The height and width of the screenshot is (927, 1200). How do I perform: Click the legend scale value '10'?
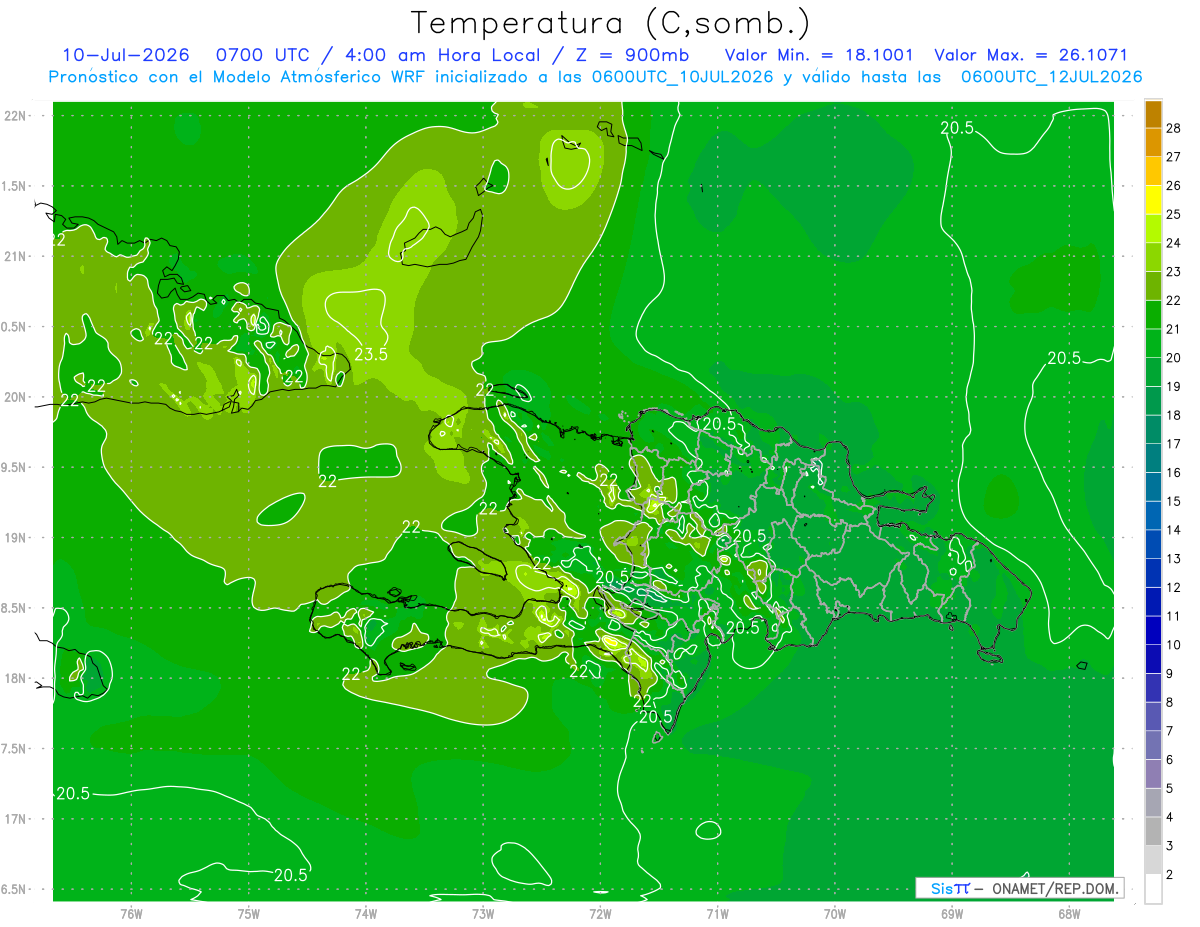pos(1174,645)
